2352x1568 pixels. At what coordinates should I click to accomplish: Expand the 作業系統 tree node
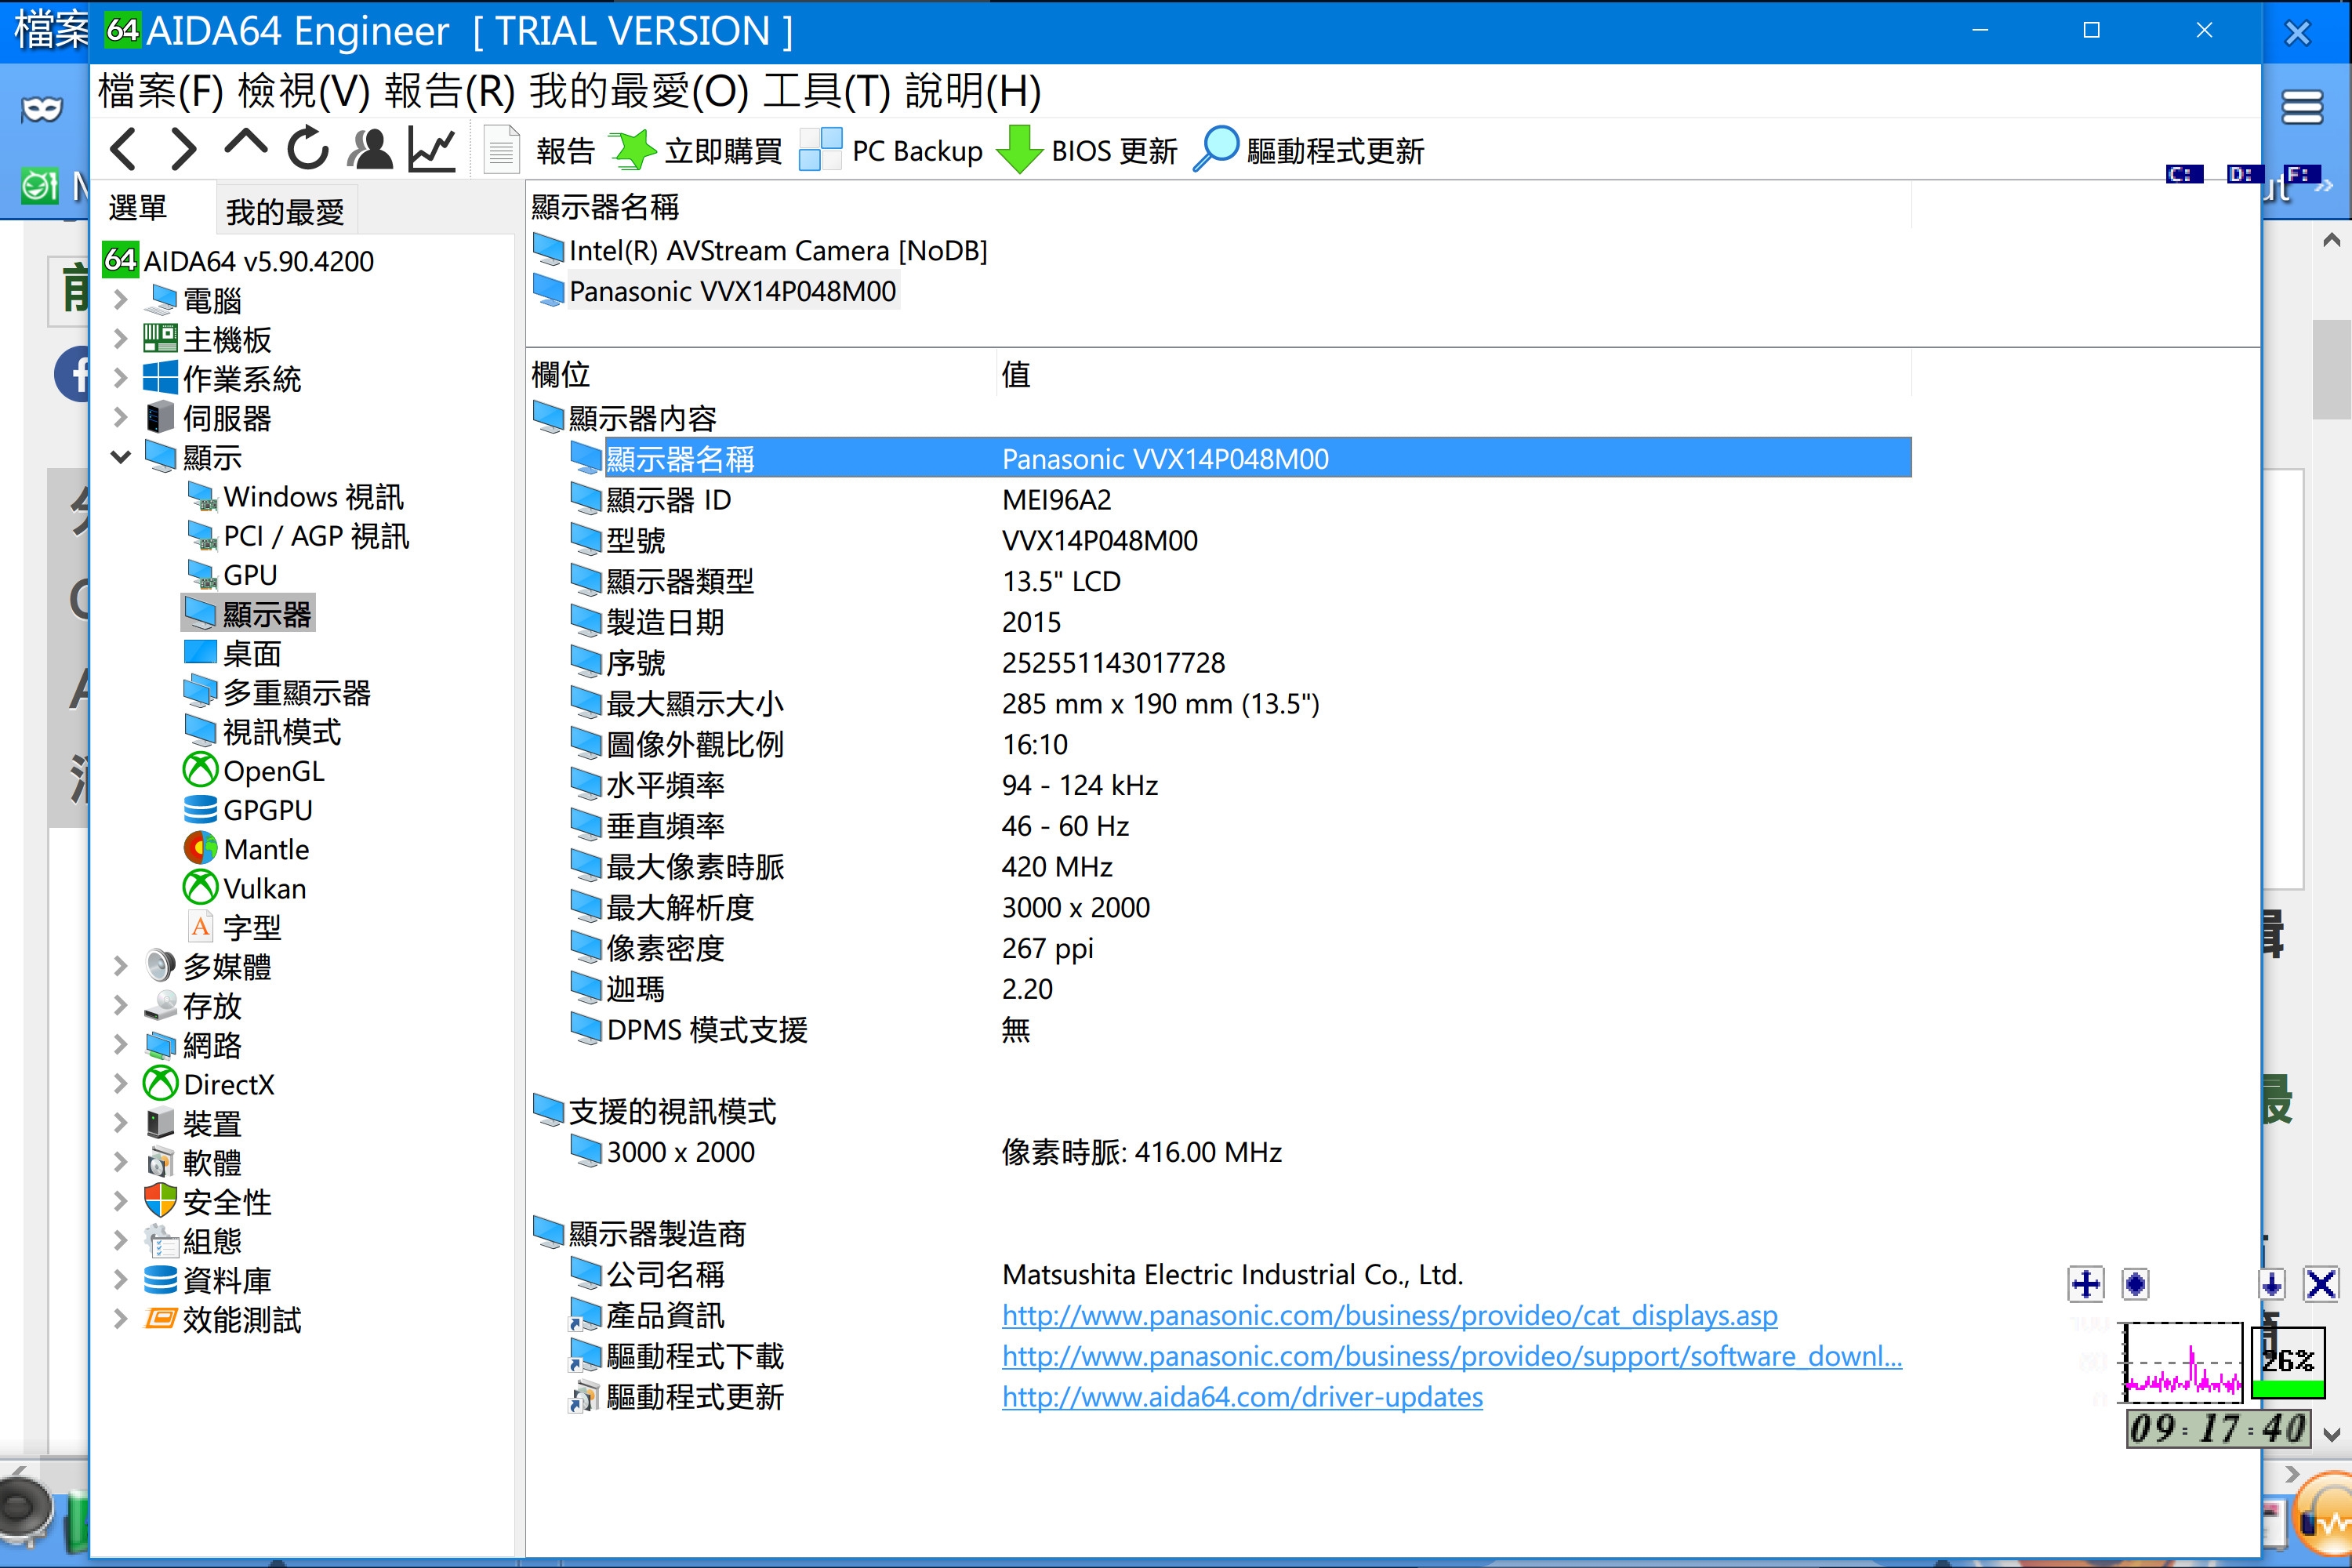click(120, 378)
